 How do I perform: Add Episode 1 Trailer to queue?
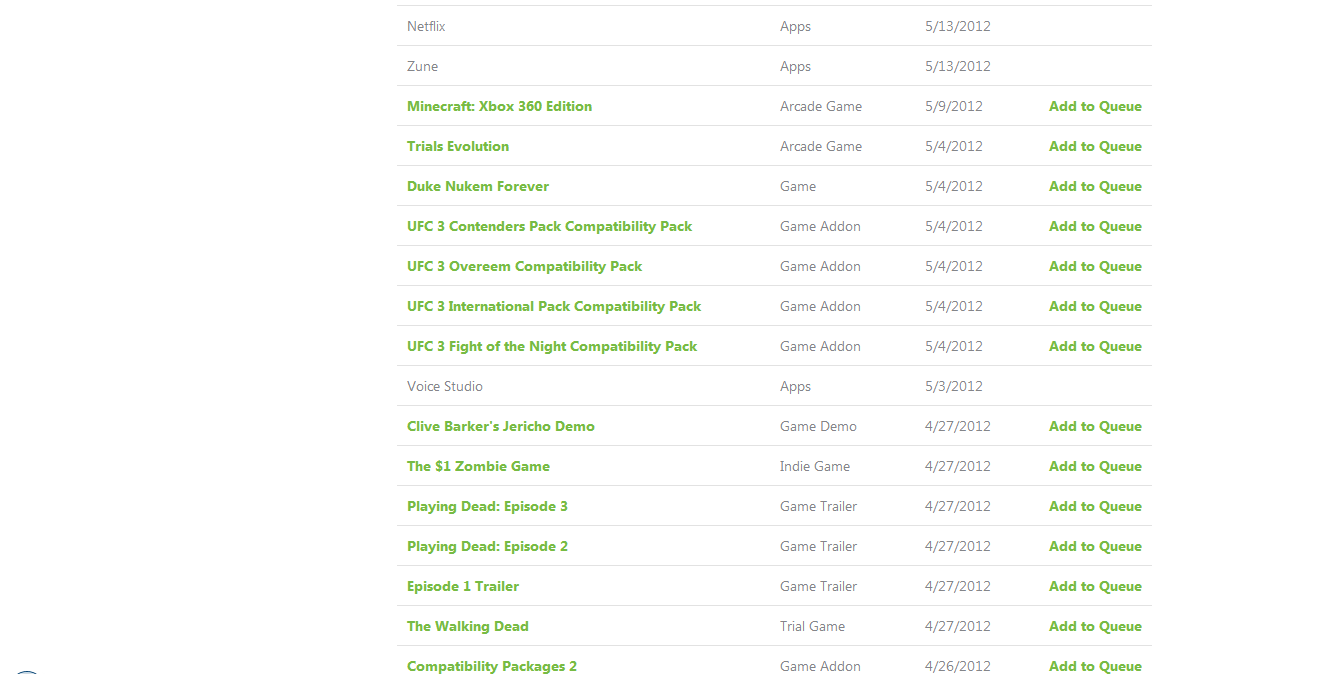tap(1095, 586)
